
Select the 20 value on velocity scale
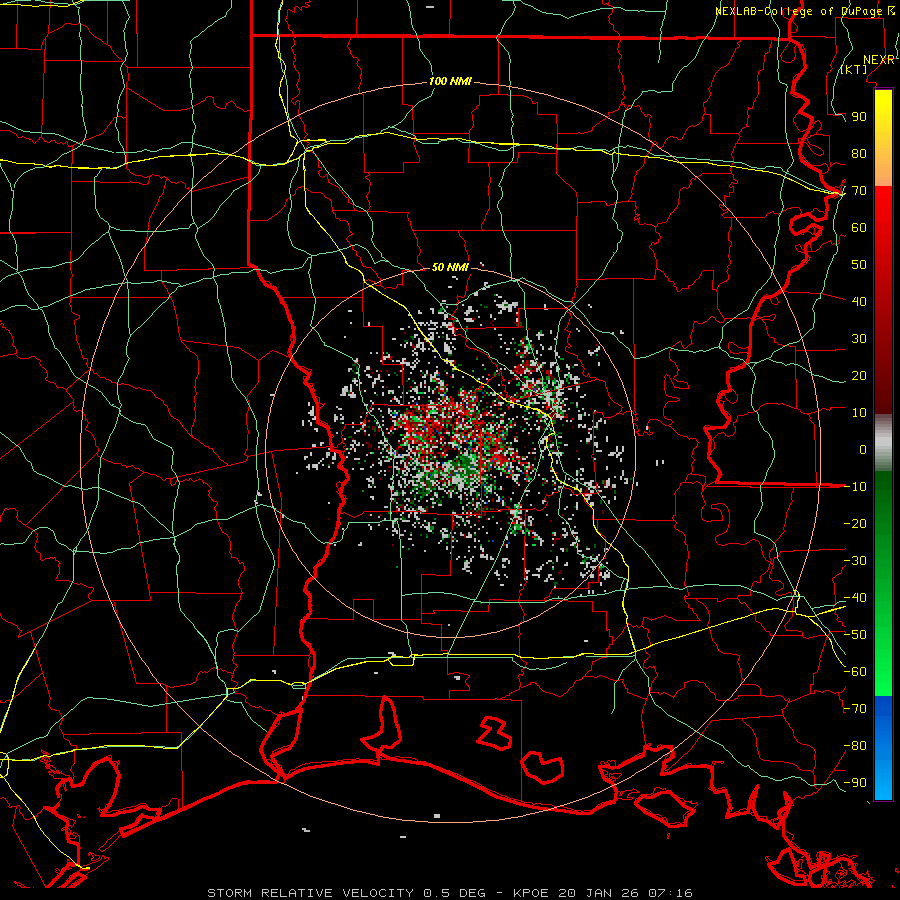tap(859, 375)
